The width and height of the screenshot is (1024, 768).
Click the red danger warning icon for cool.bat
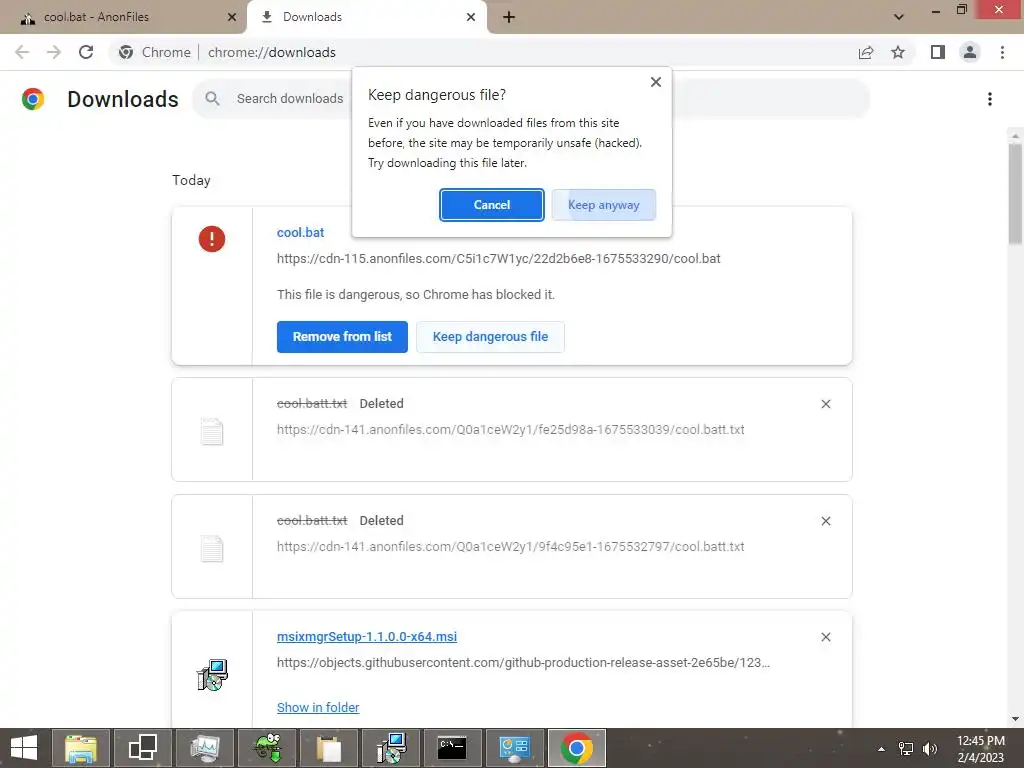click(x=212, y=238)
